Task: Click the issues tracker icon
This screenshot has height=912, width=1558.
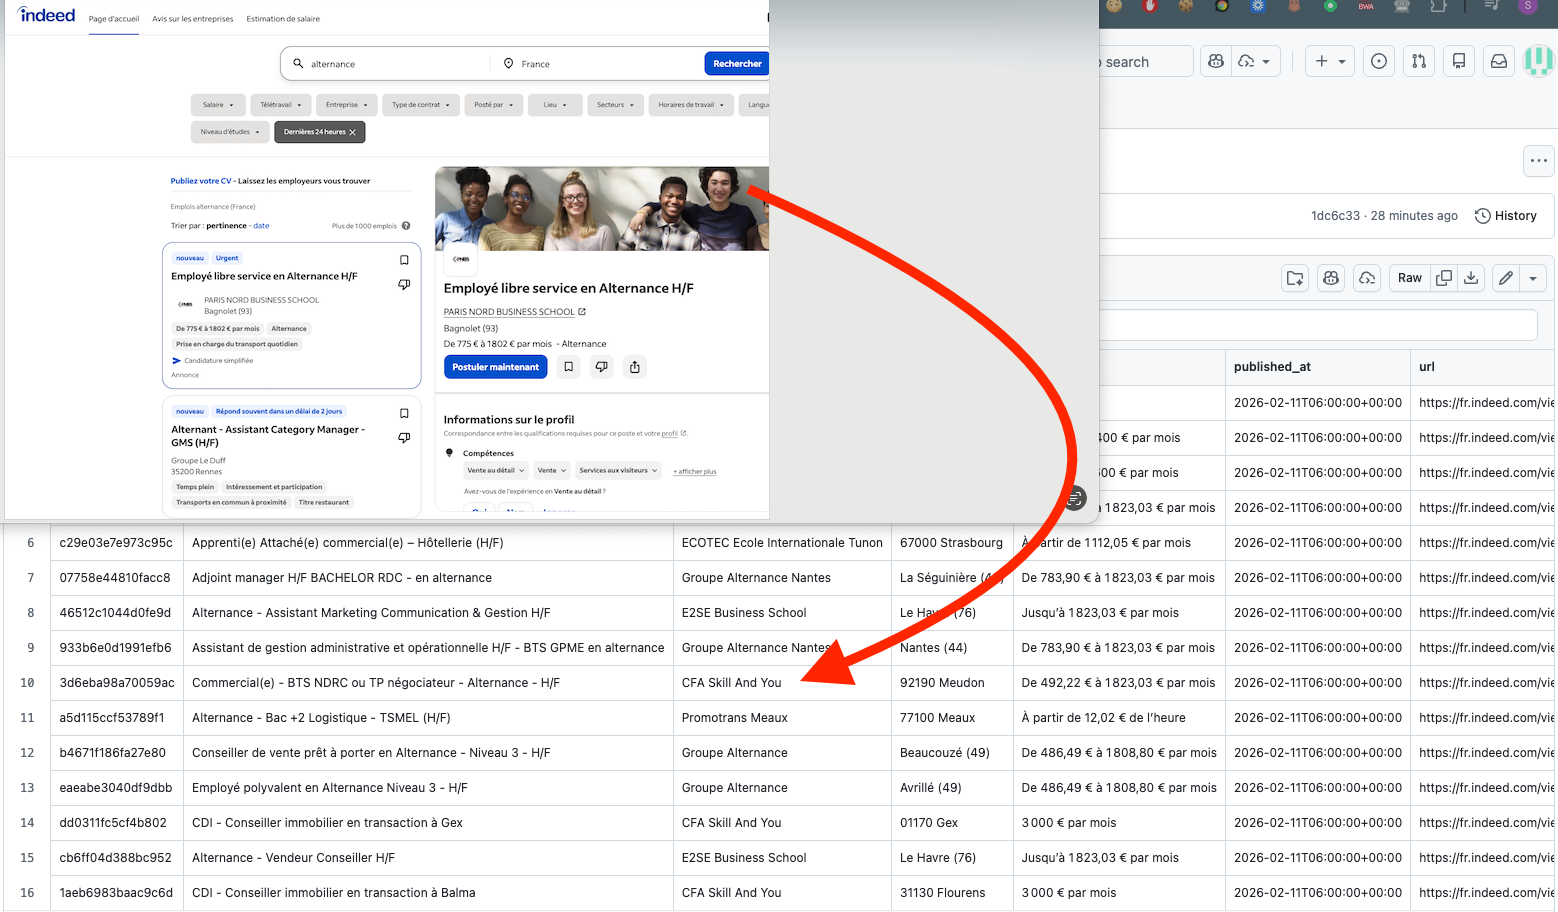Action: pos(1378,61)
